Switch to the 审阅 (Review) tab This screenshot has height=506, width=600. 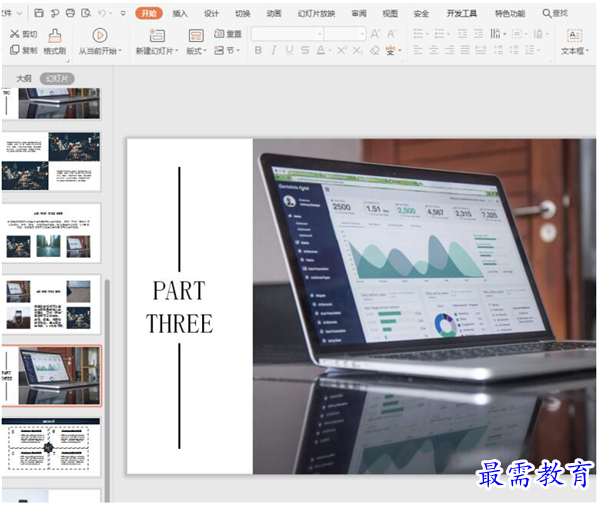pyautogui.click(x=359, y=13)
